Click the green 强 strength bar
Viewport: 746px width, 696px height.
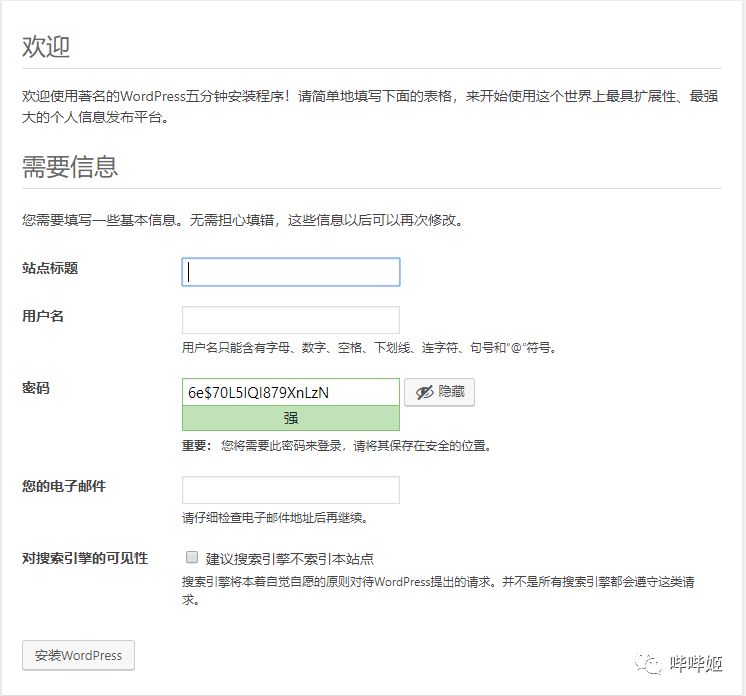(x=290, y=418)
